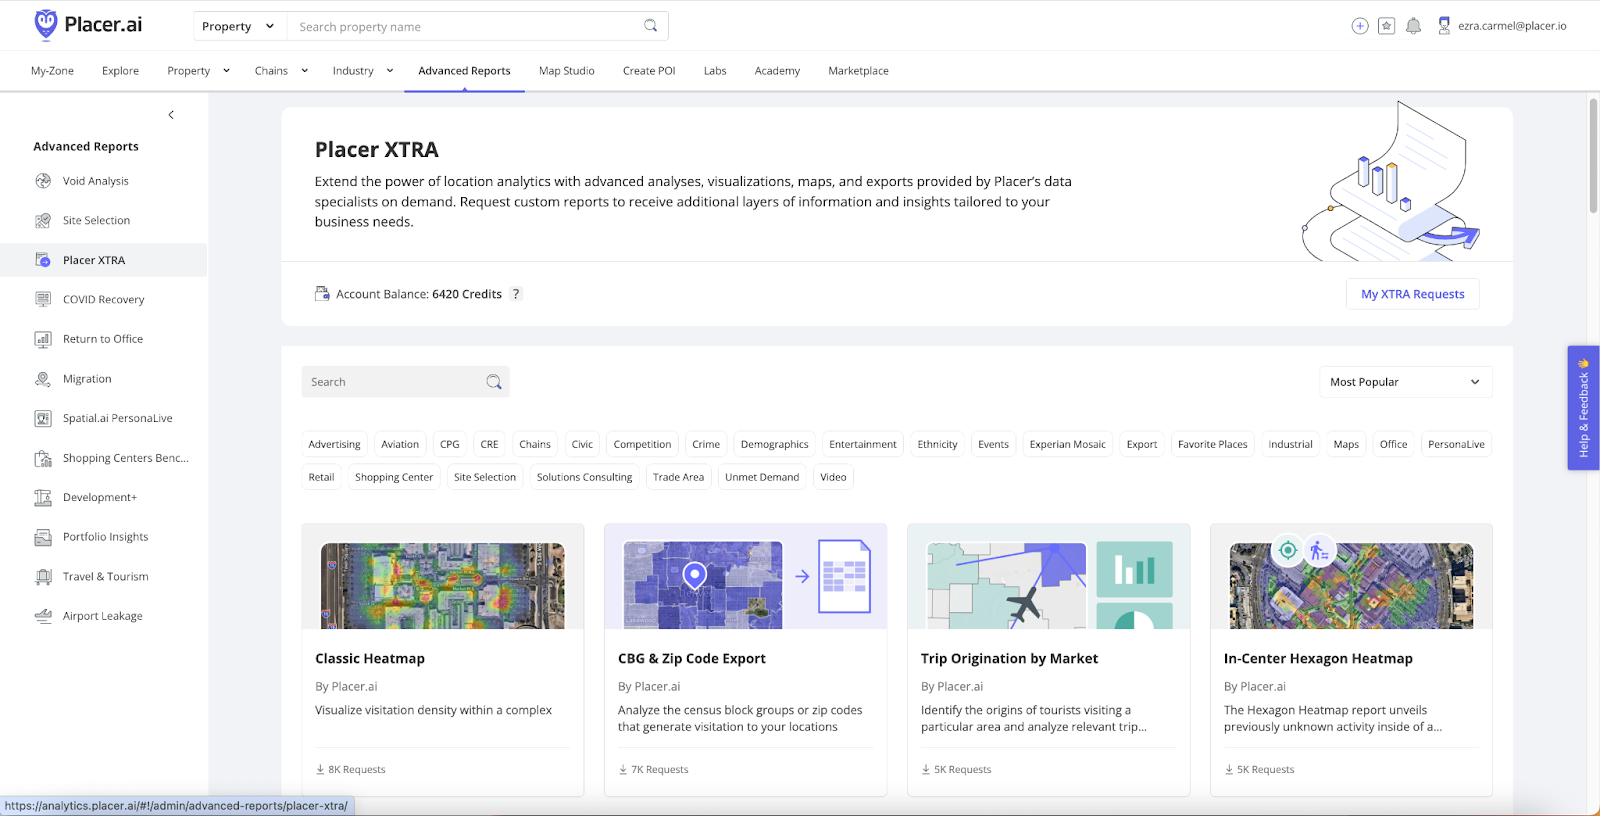This screenshot has height=816, width=1600.
Task: Go to the Explore tab
Action: pyautogui.click(x=120, y=71)
